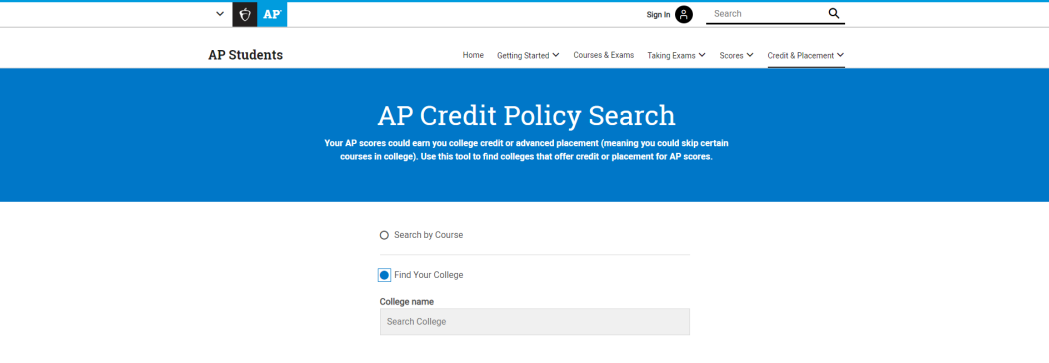Click the AP Credit Policy Search title
The height and width of the screenshot is (363, 1049).
click(527, 116)
